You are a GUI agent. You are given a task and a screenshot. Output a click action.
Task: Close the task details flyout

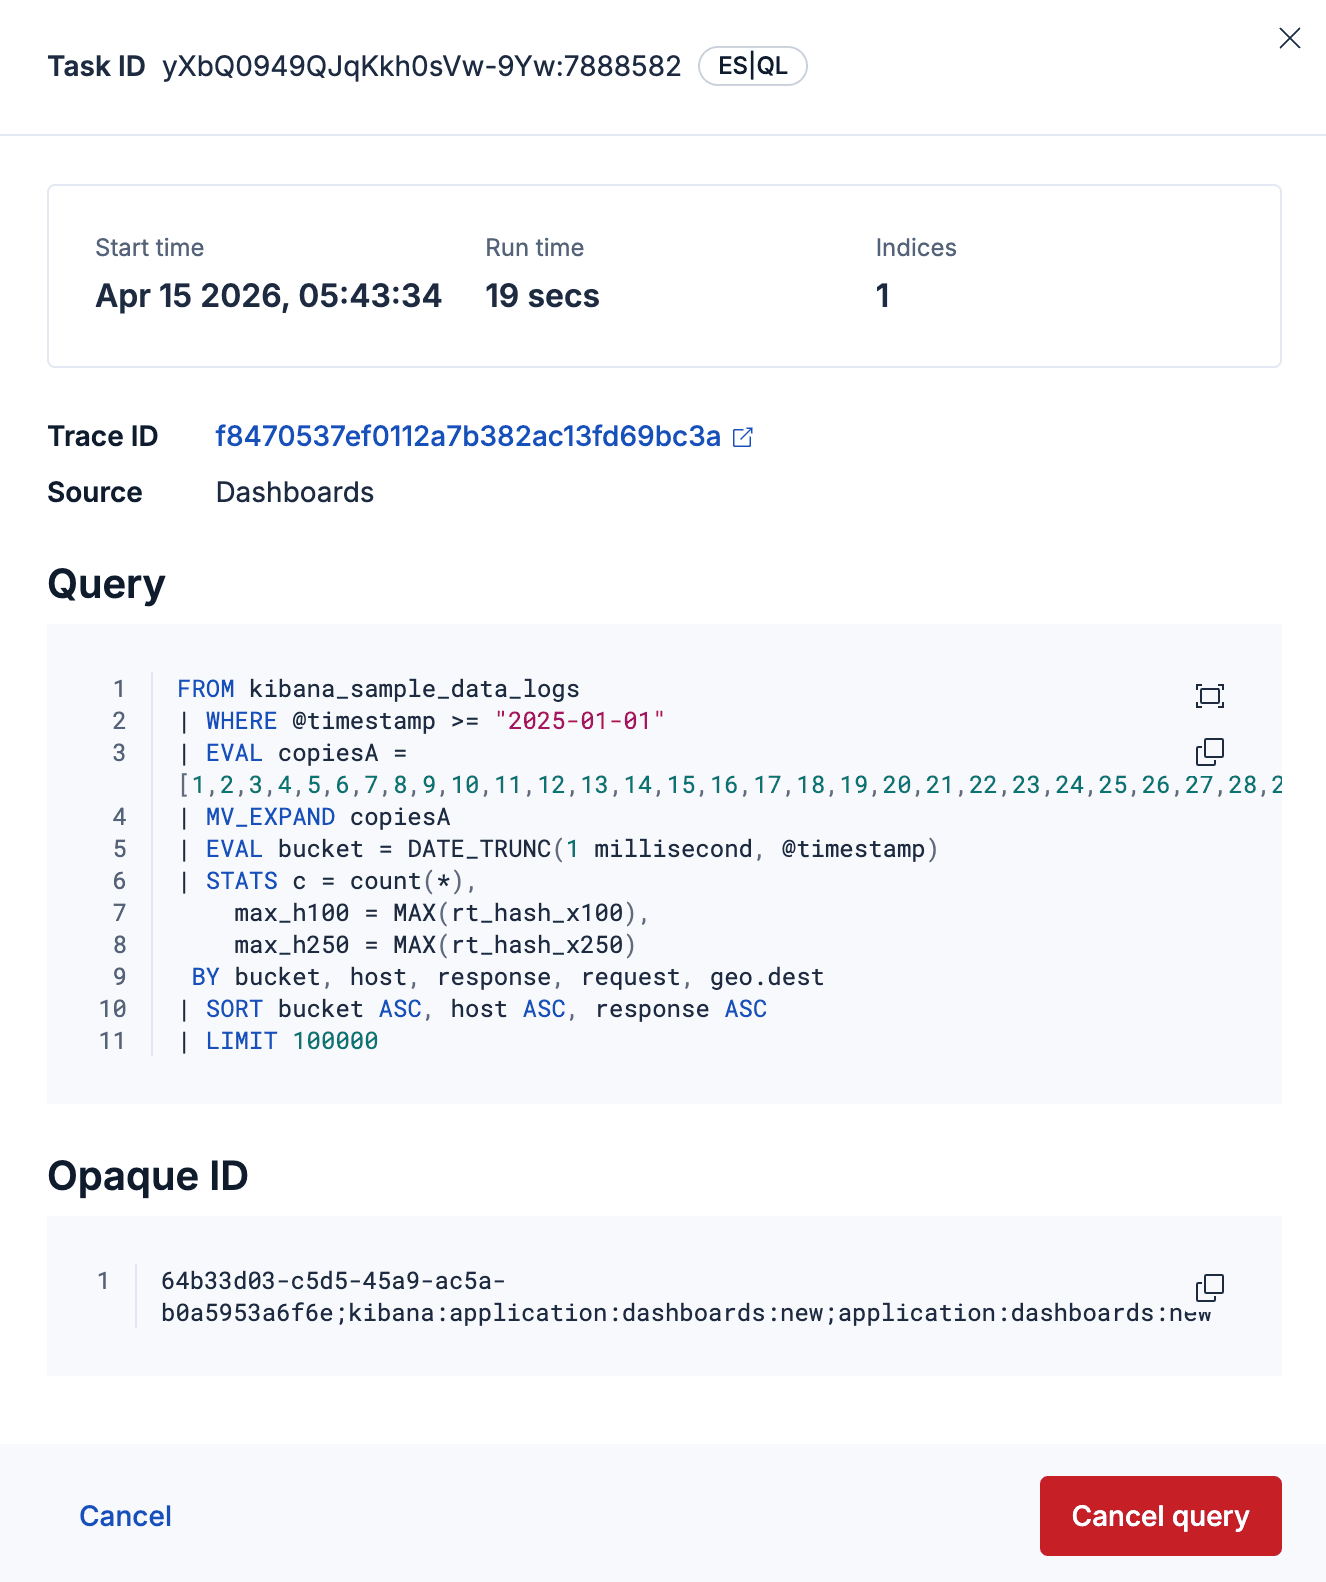(1289, 38)
